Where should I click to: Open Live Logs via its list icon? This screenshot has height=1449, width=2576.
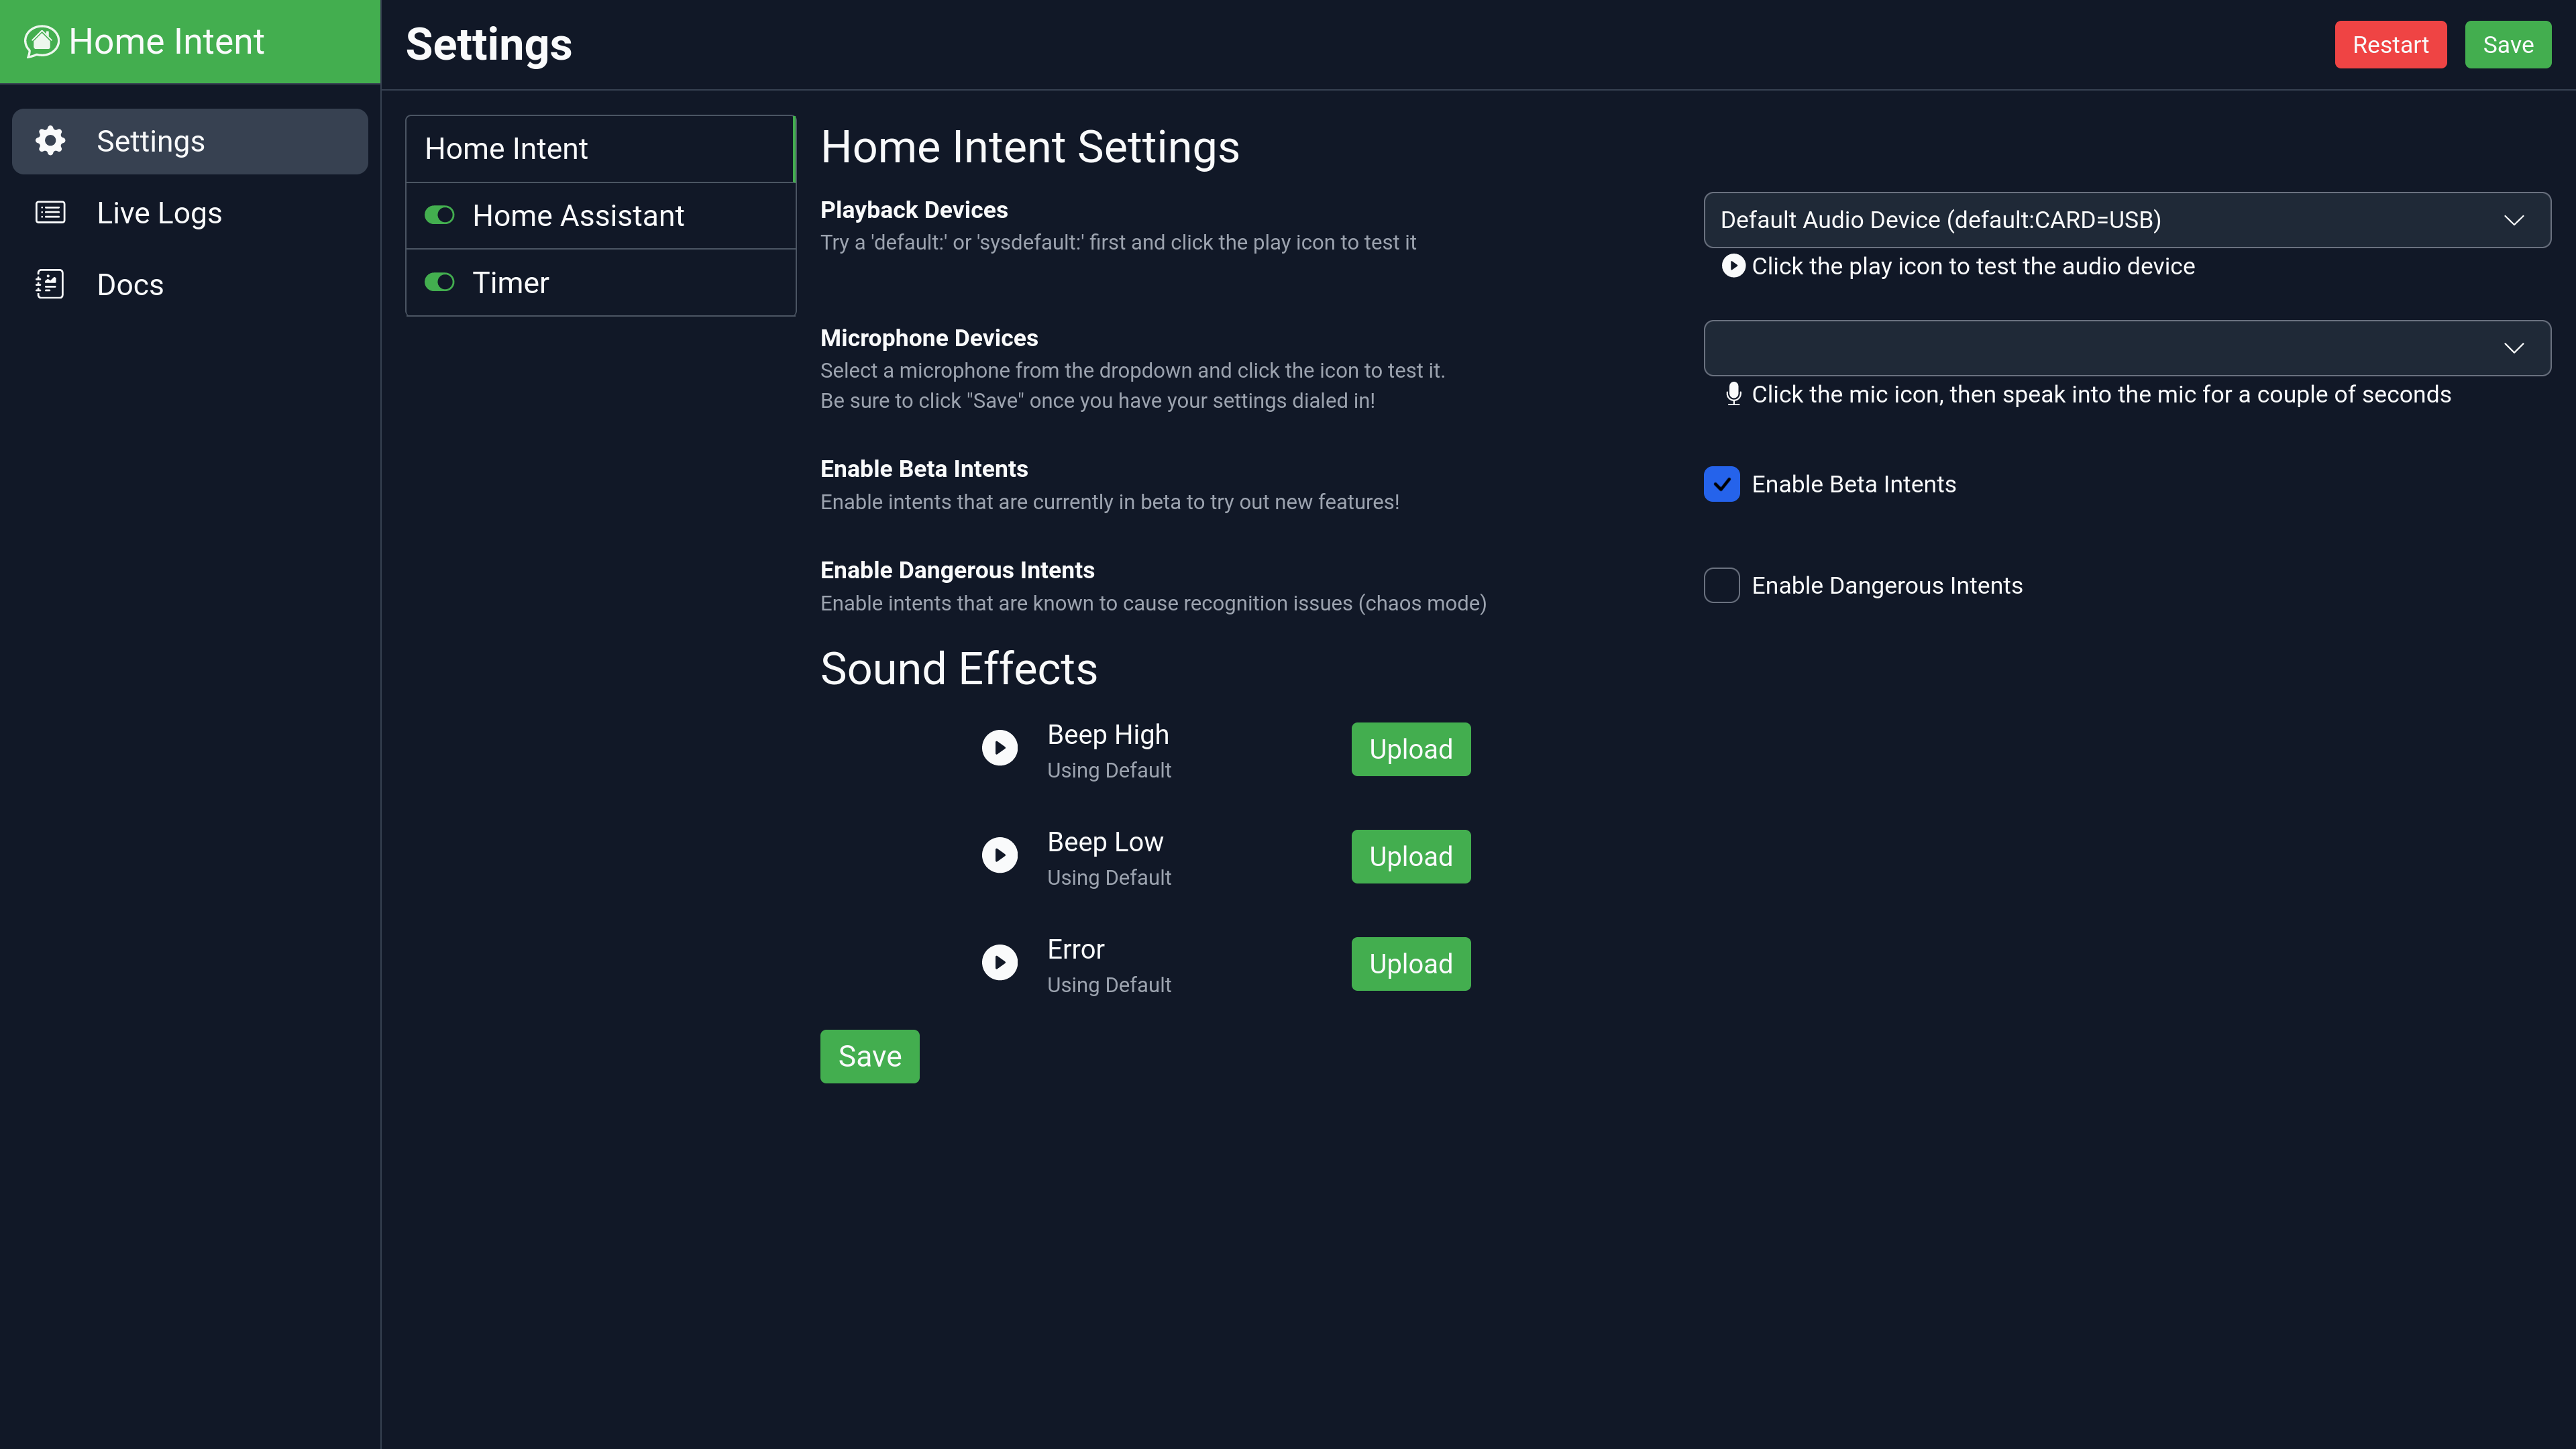49,212
